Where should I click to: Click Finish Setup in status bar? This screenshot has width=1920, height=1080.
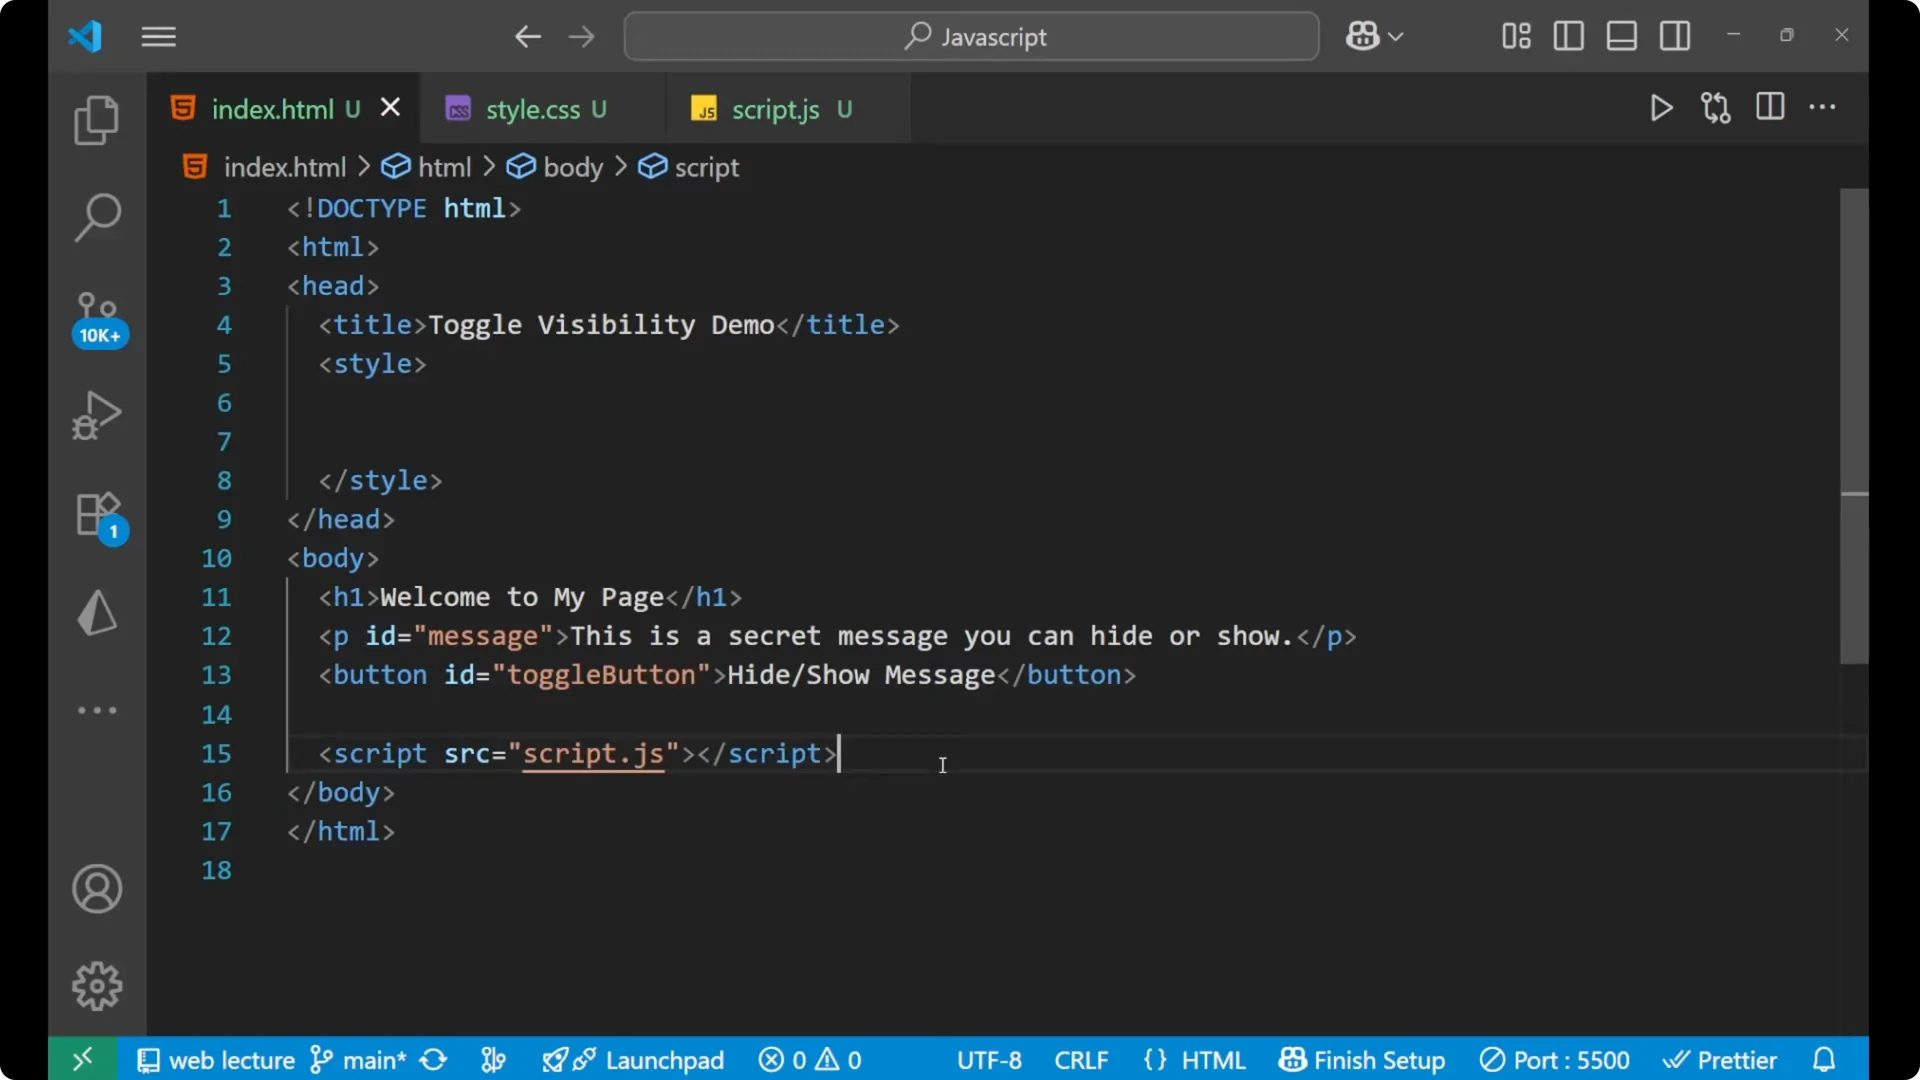coord(1362,1059)
